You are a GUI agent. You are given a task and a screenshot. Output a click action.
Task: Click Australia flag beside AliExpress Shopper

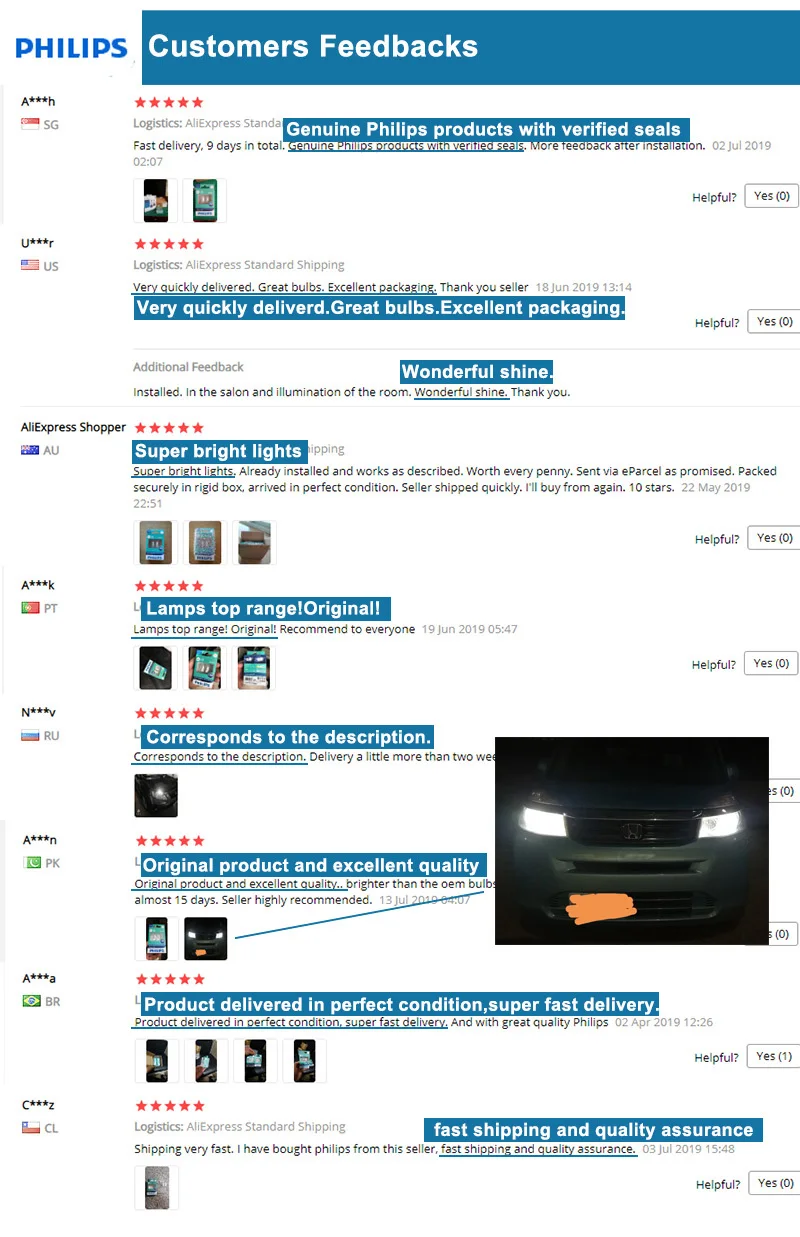pyautogui.click(x=30, y=450)
